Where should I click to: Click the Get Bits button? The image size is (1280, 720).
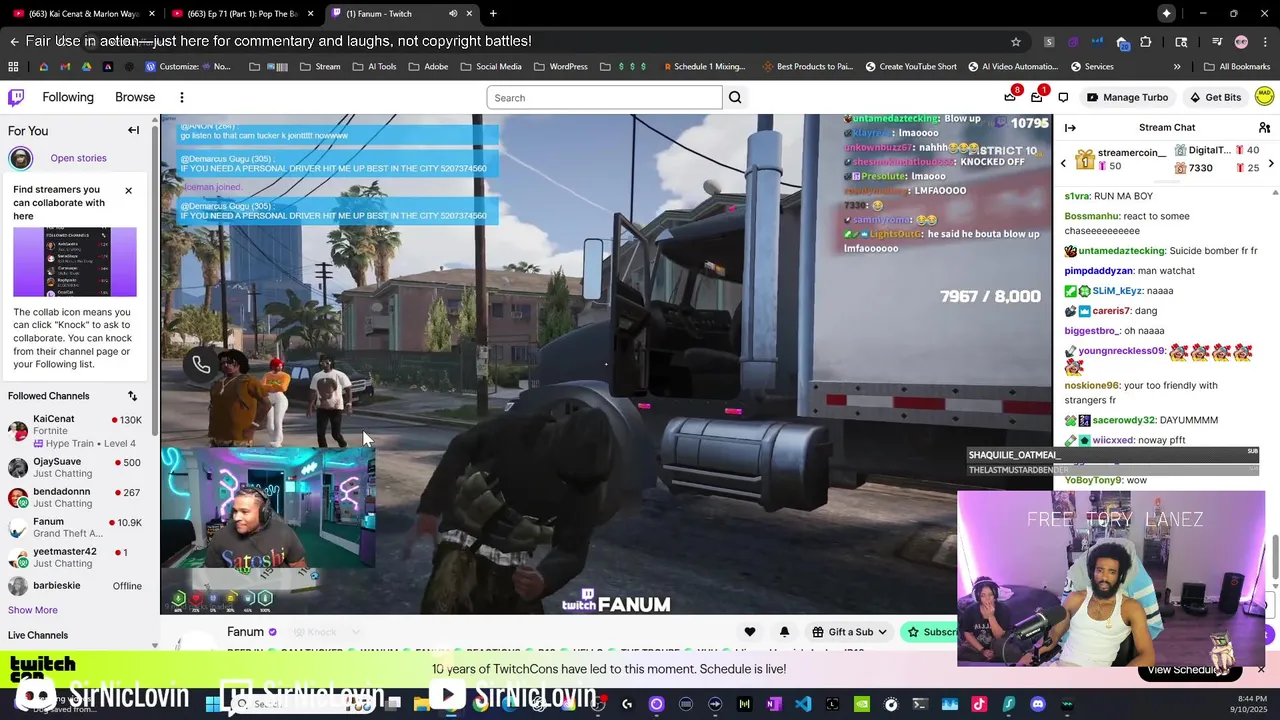[x=1215, y=97]
